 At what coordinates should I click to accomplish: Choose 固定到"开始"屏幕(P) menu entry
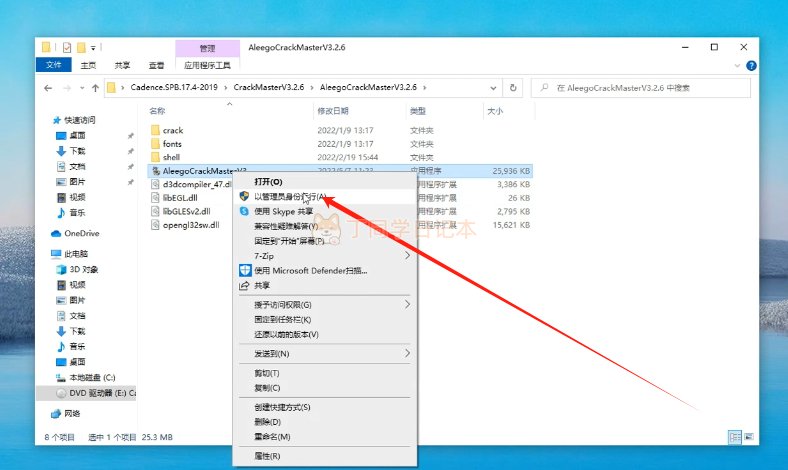[325, 241]
